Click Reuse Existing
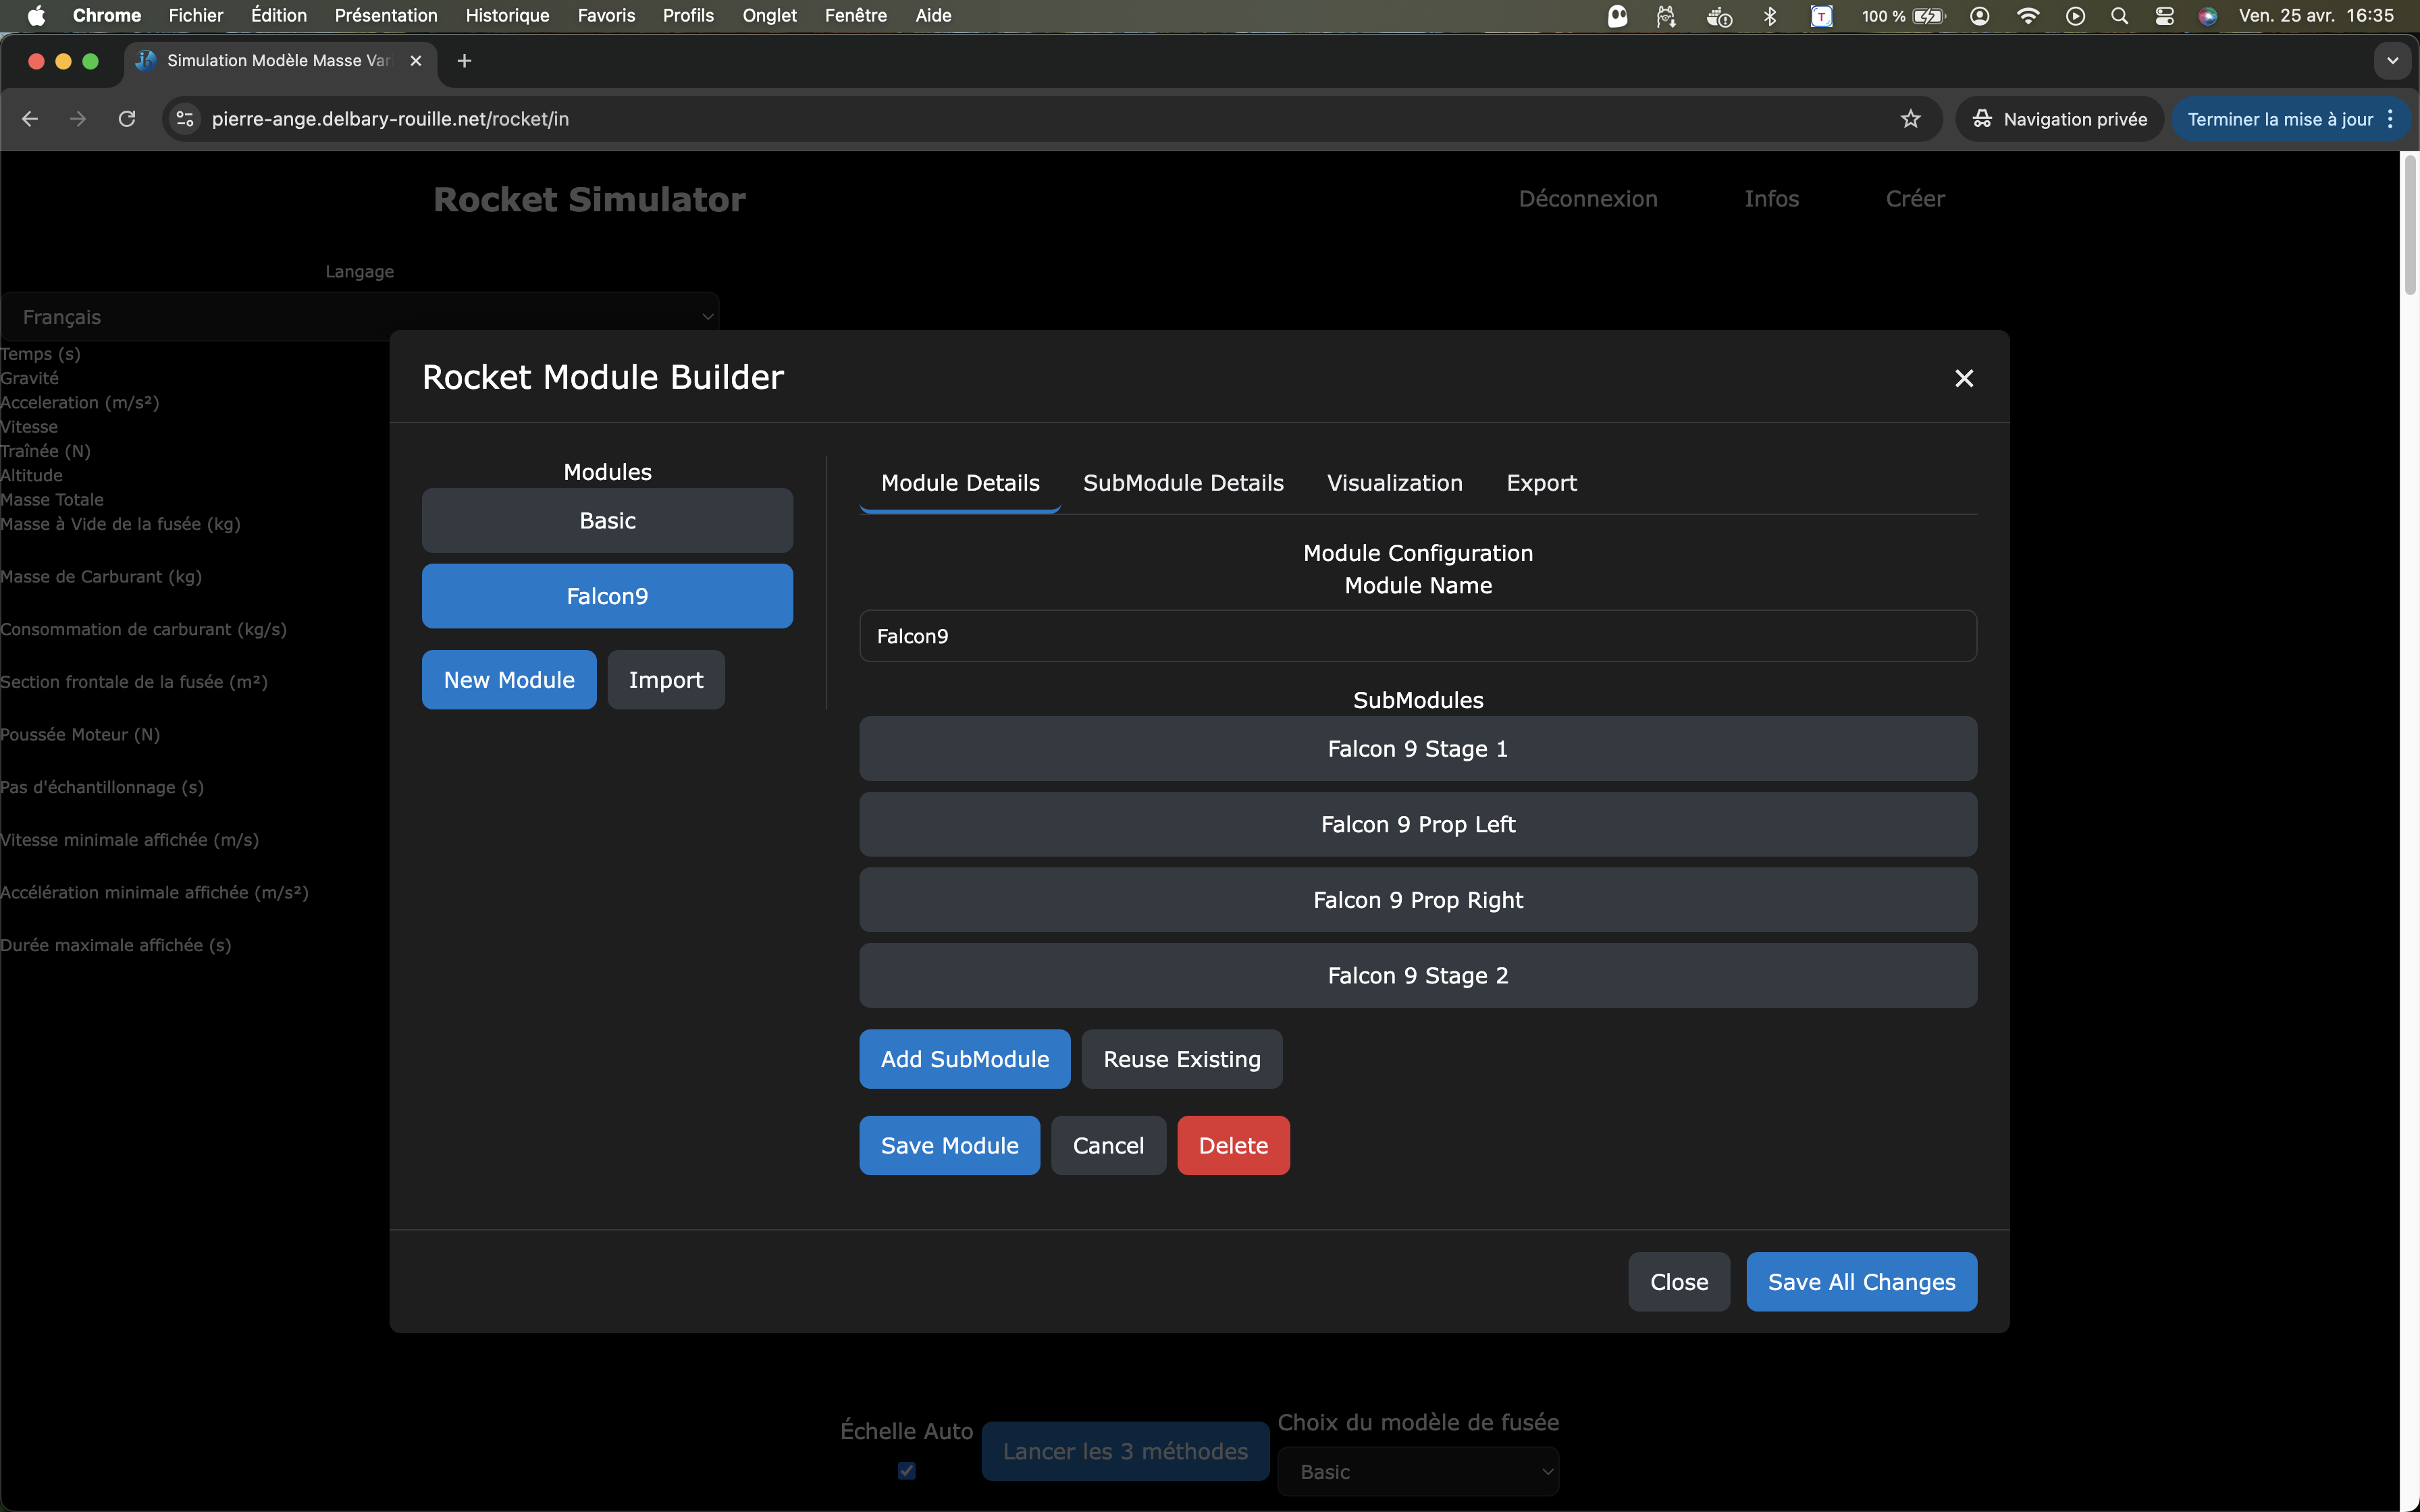Image resolution: width=2420 pixels, height=1512 pixels. pyautogui.click(x=1182, y=1059)
